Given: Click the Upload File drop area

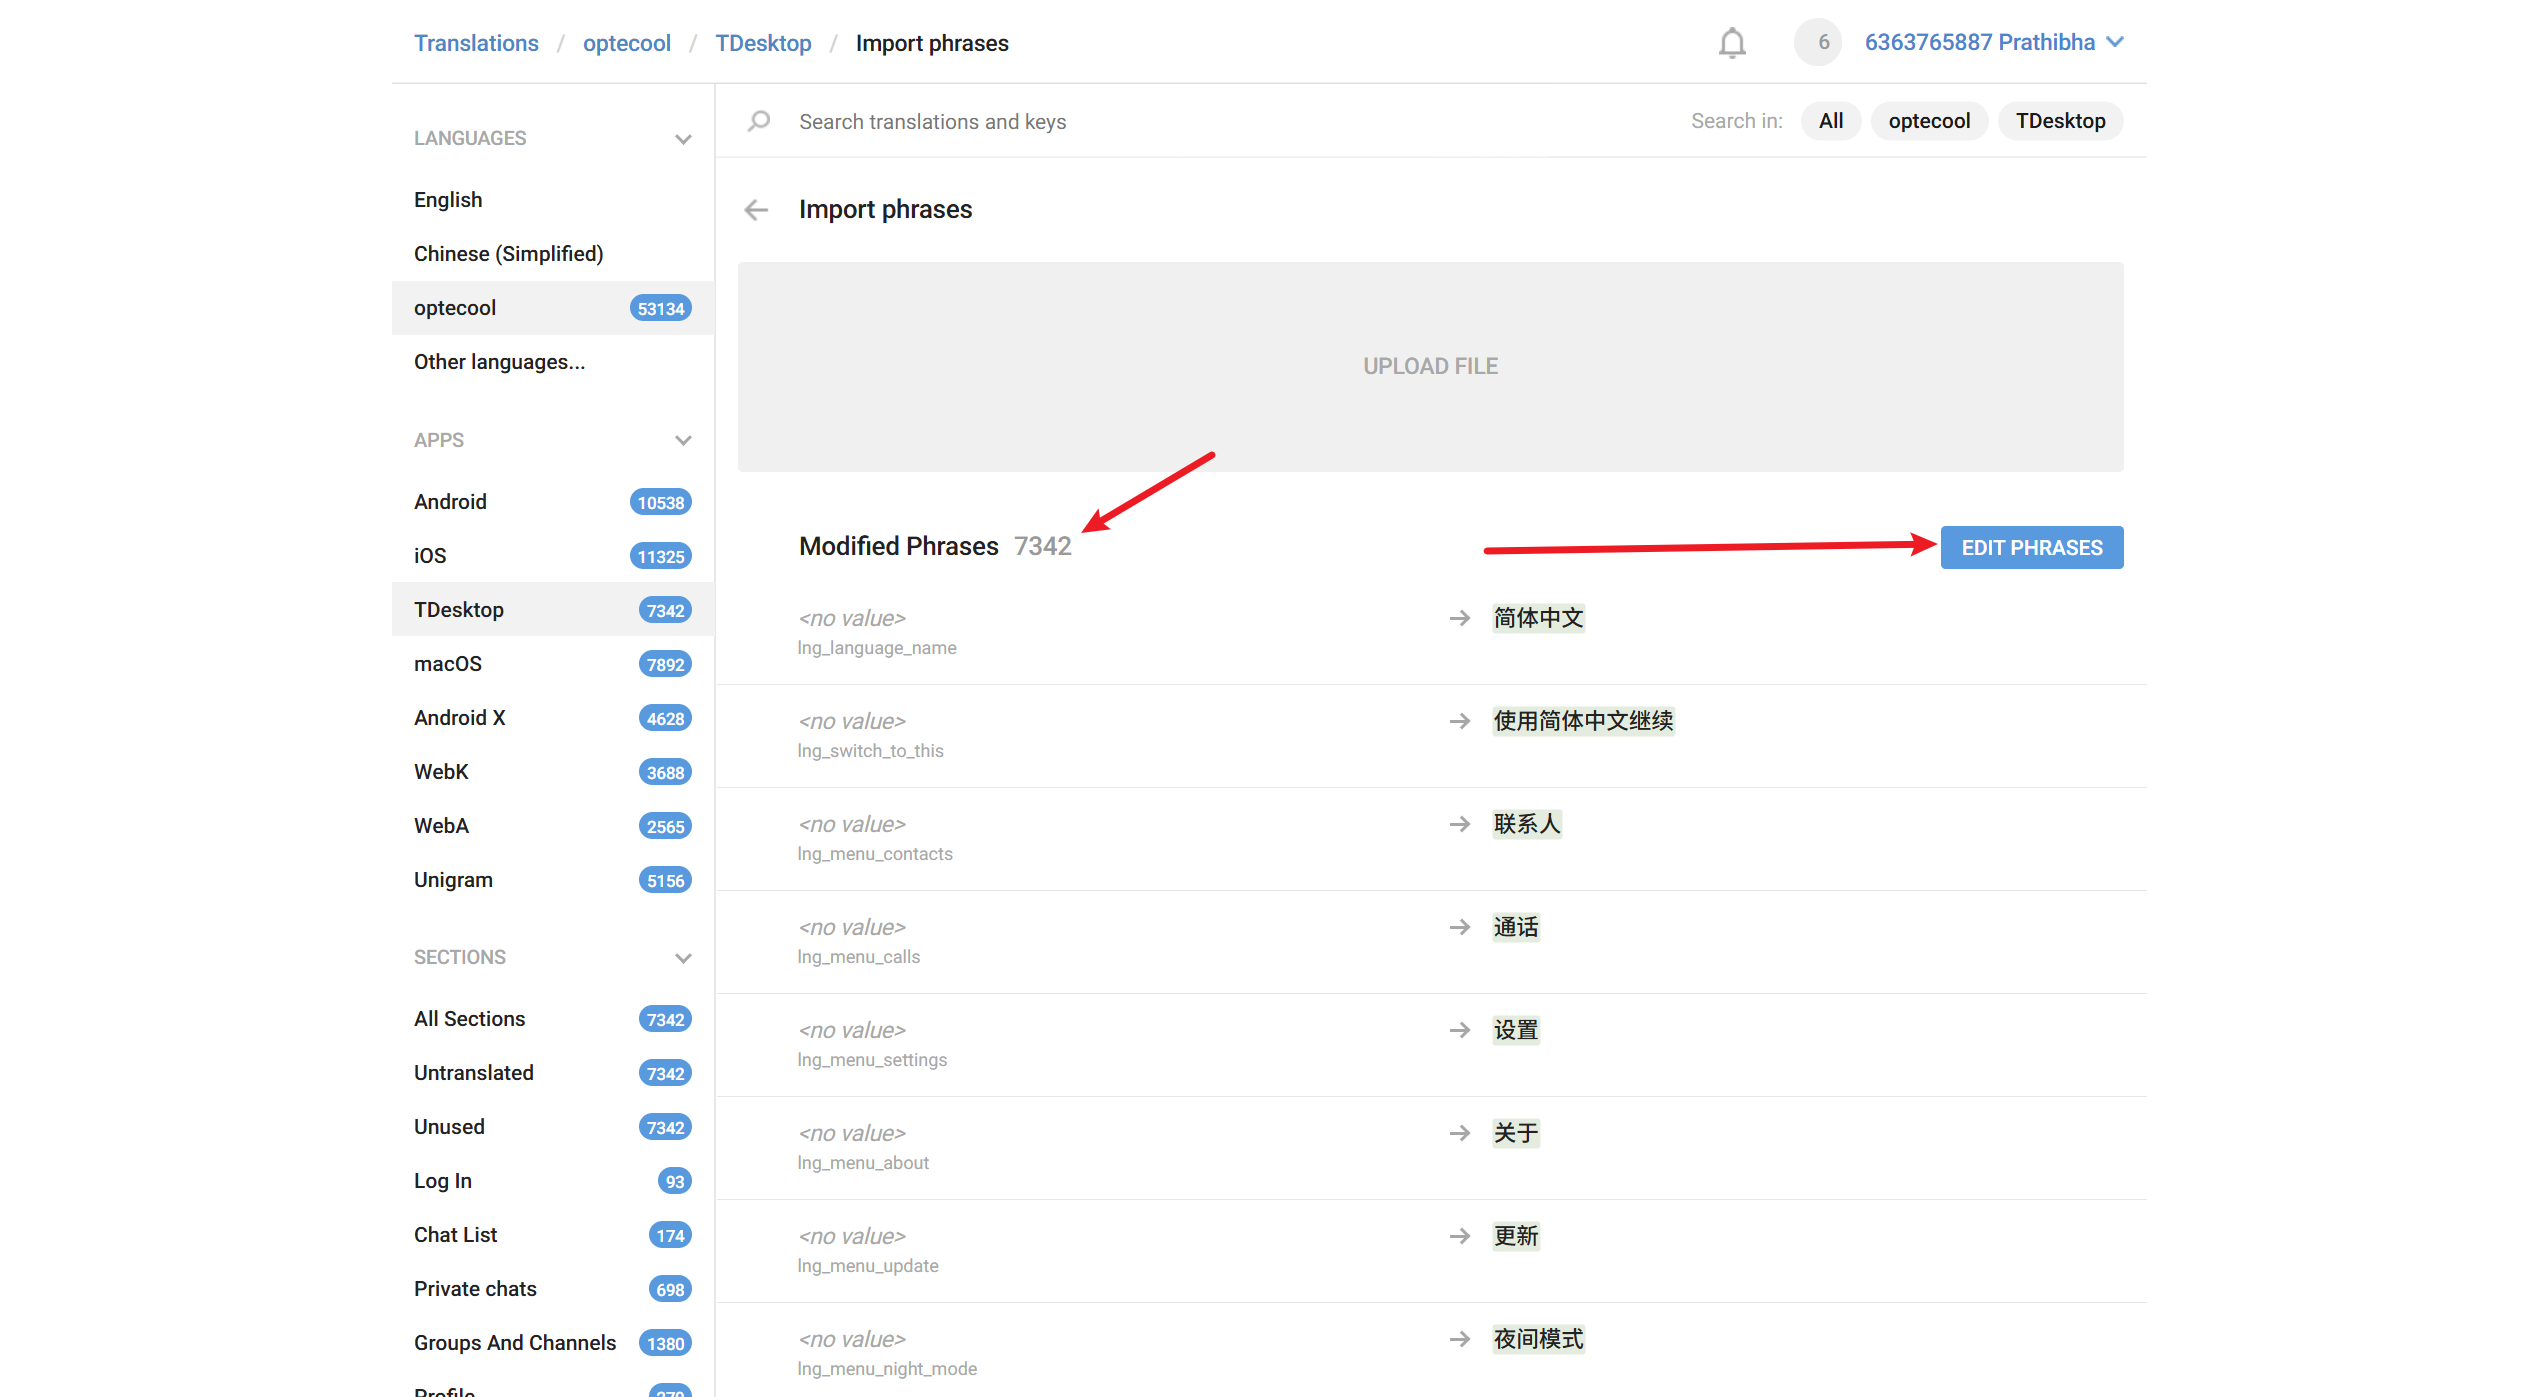Looking at the screenshot, I should click(x=1430, y=366).
